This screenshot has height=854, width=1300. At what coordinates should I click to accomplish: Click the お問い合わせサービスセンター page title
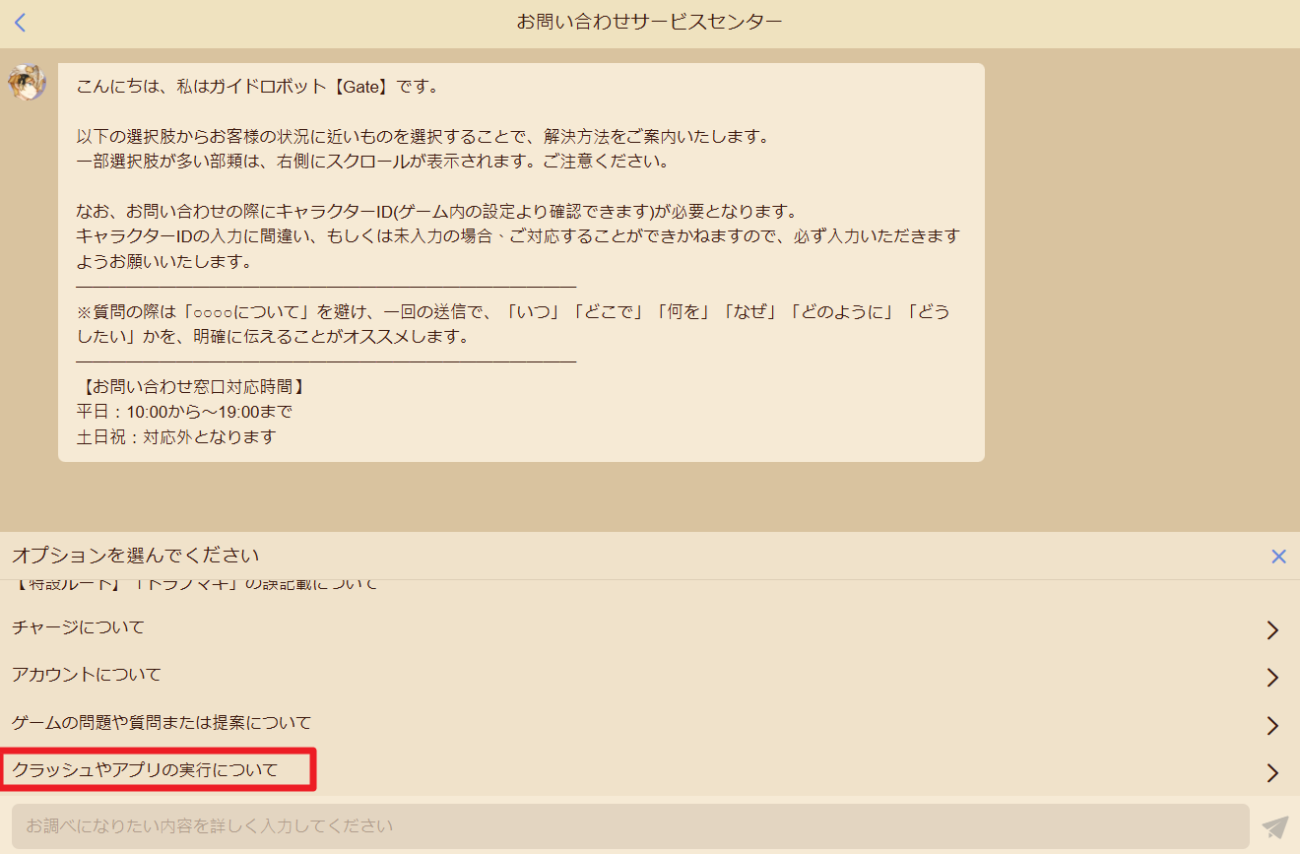pyautogui.click(x=649, y=22)
